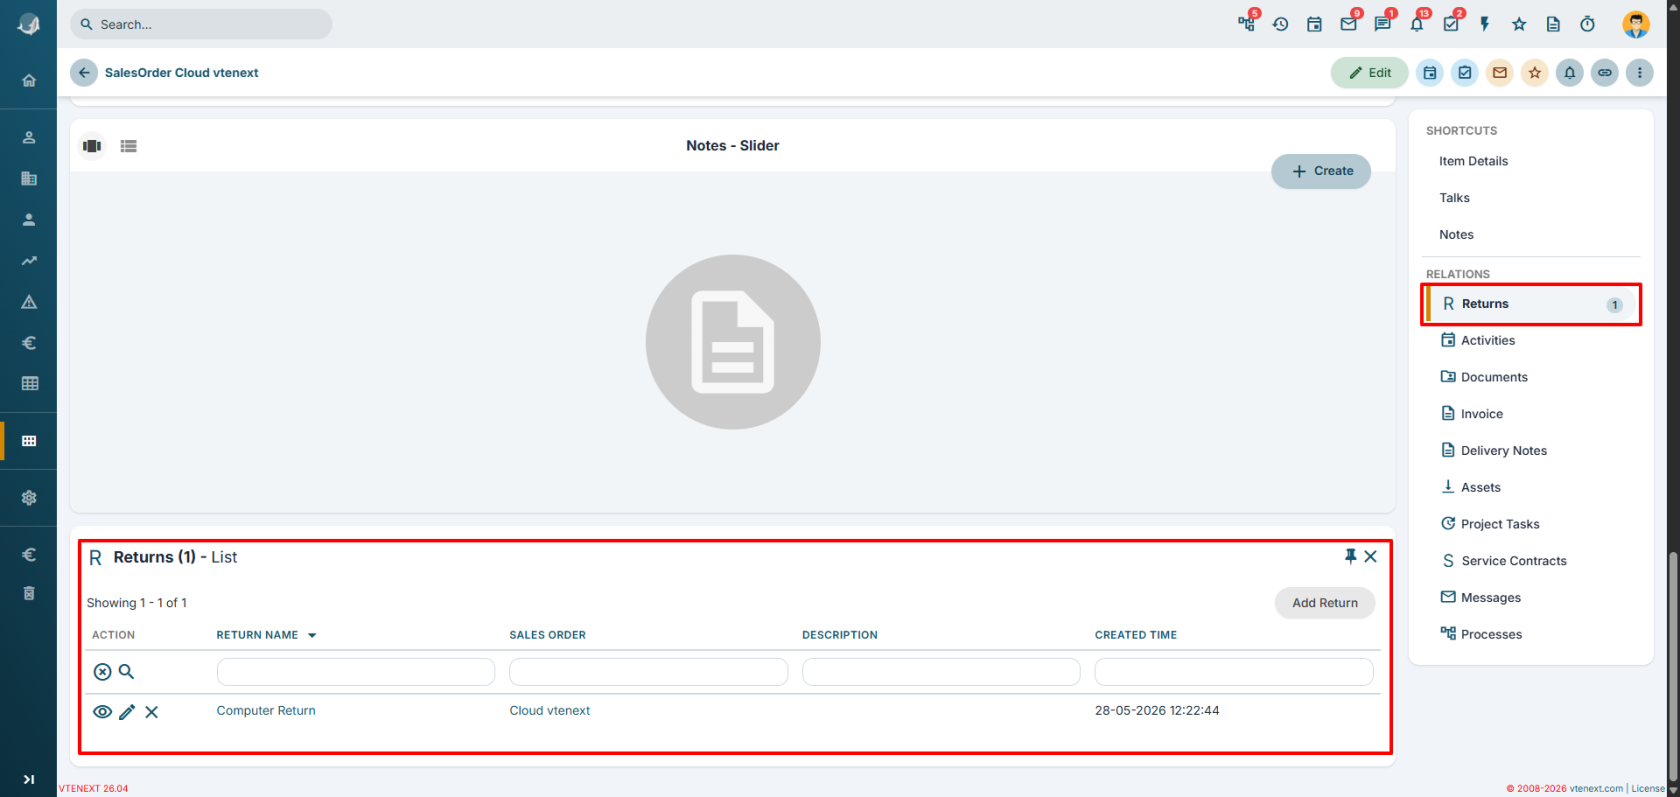Open the recent history clock icon

click(x=1280, y=24)
